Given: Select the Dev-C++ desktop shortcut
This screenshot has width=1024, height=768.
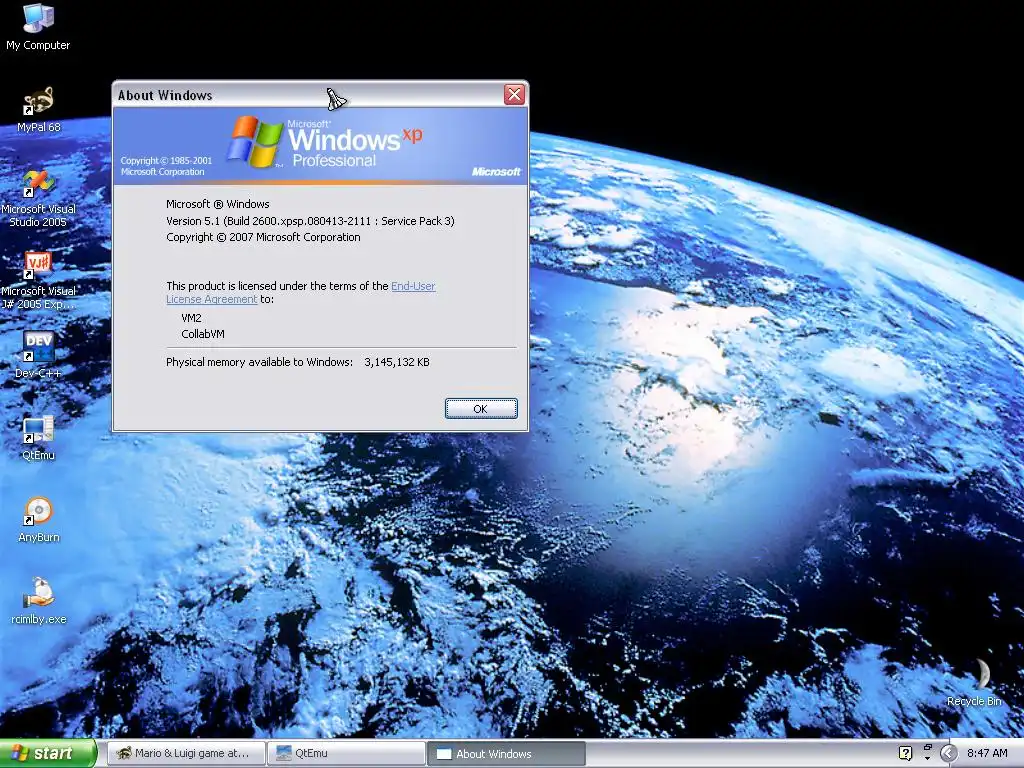Looking at the screenshot, I should (38, 355).
